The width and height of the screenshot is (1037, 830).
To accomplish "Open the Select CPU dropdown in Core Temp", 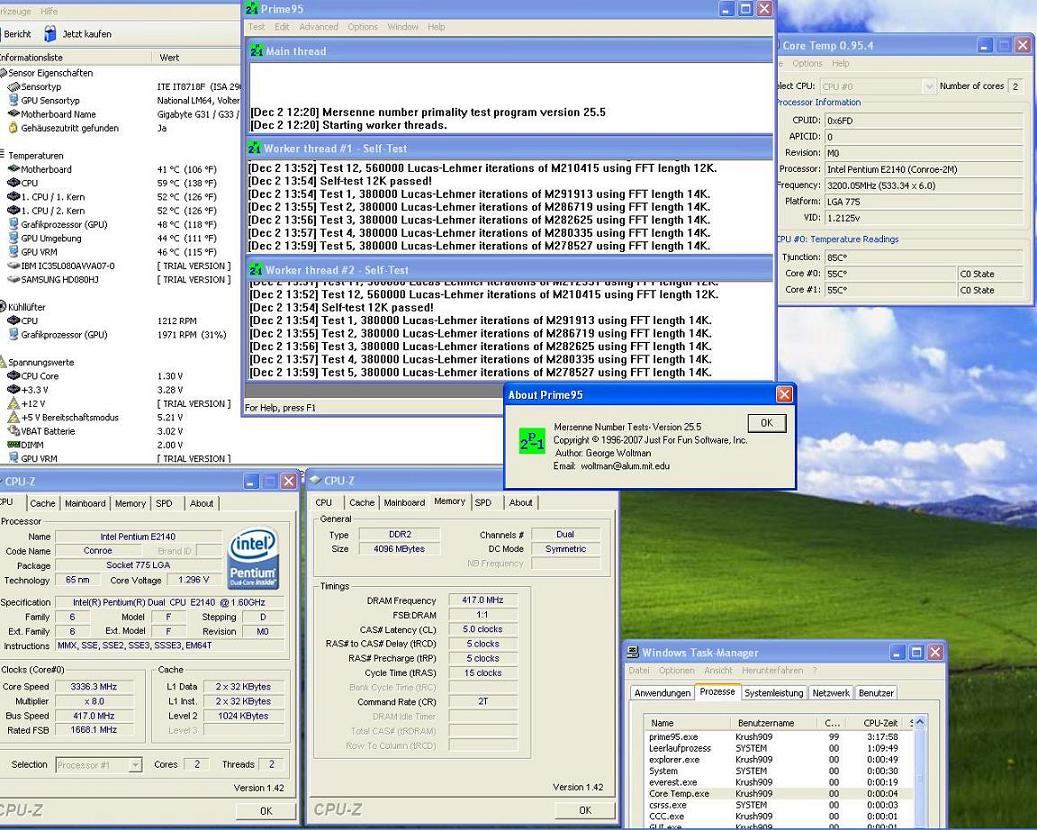I will [x=929, y=86].
